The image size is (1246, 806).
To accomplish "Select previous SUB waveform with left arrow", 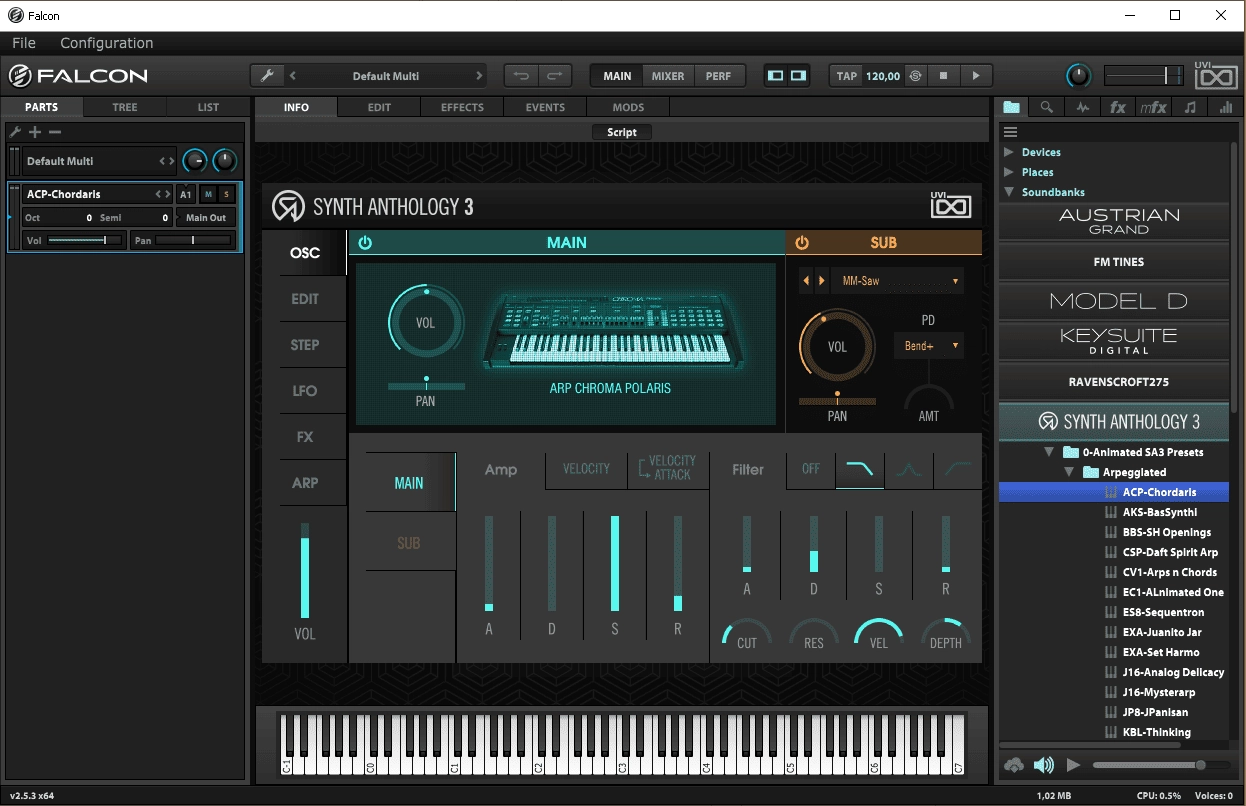I will [x=806, y=281].
